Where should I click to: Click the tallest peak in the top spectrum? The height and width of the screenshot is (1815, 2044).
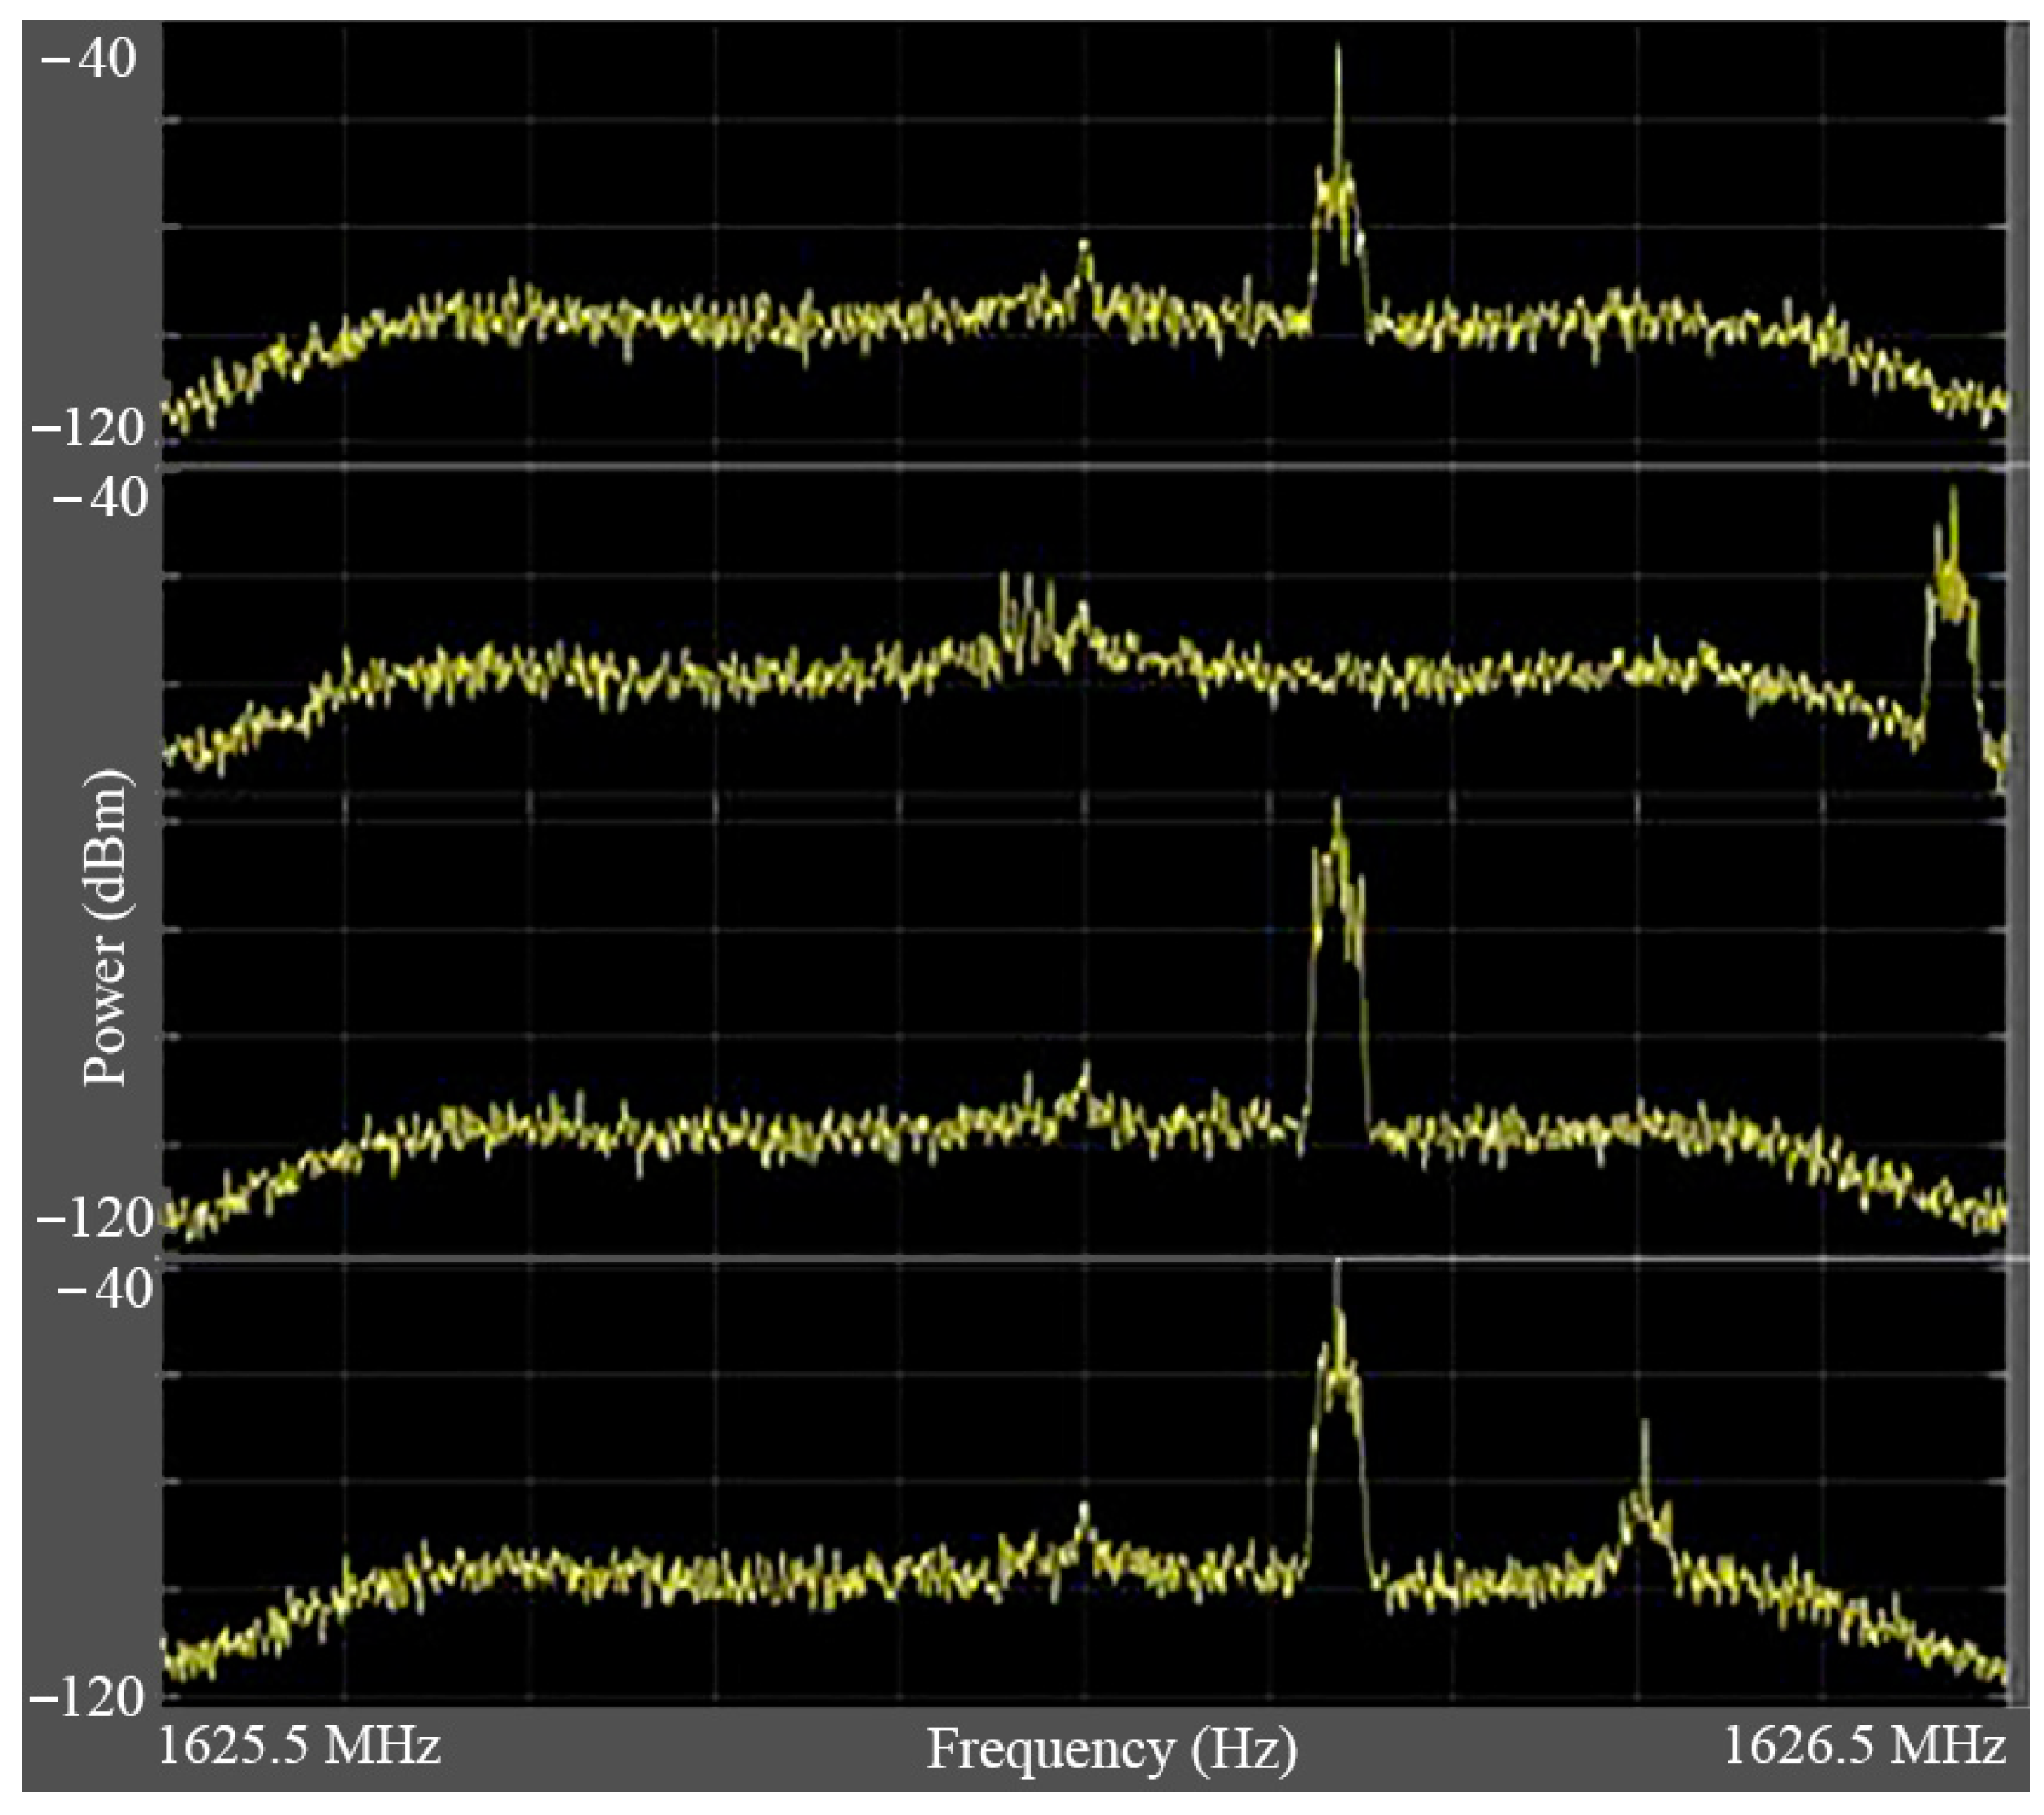(1338, 190)
